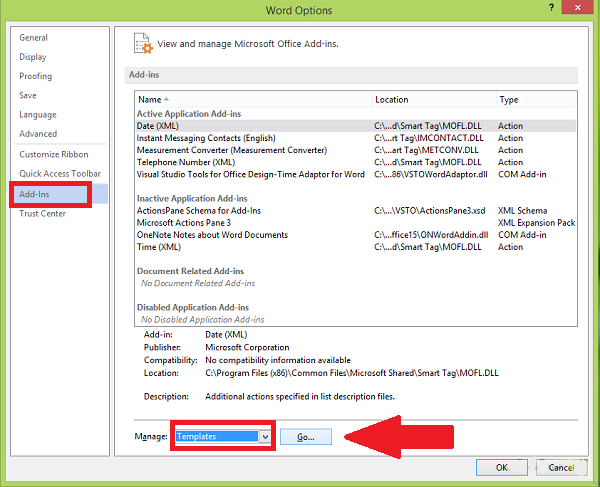This screenshot has height=487, width=600.
Task: Select the Trust Center category
Action: 43,213
